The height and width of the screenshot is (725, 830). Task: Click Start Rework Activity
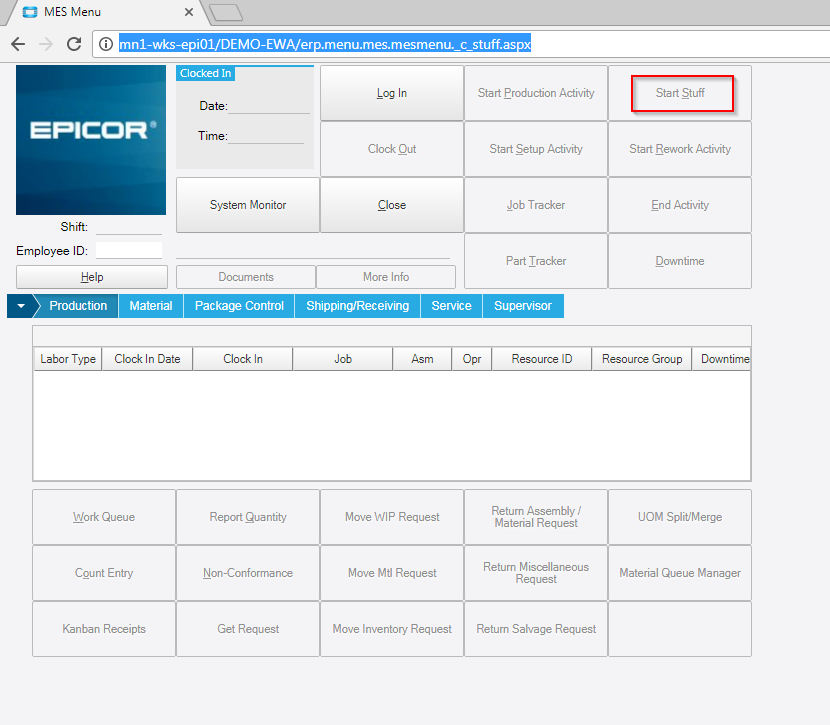click(680, 149)
